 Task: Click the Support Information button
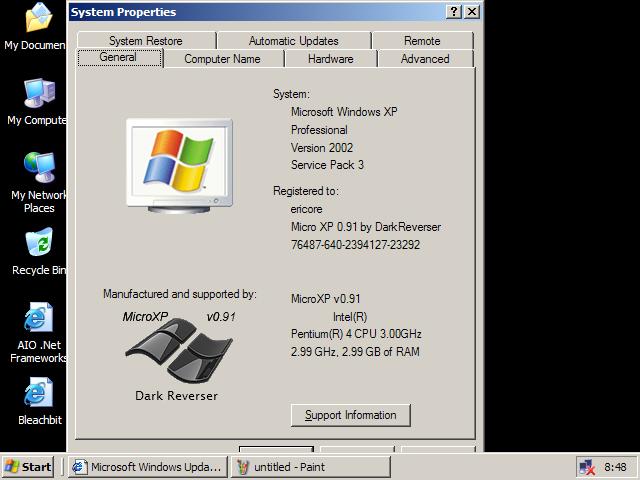[351, 415]
